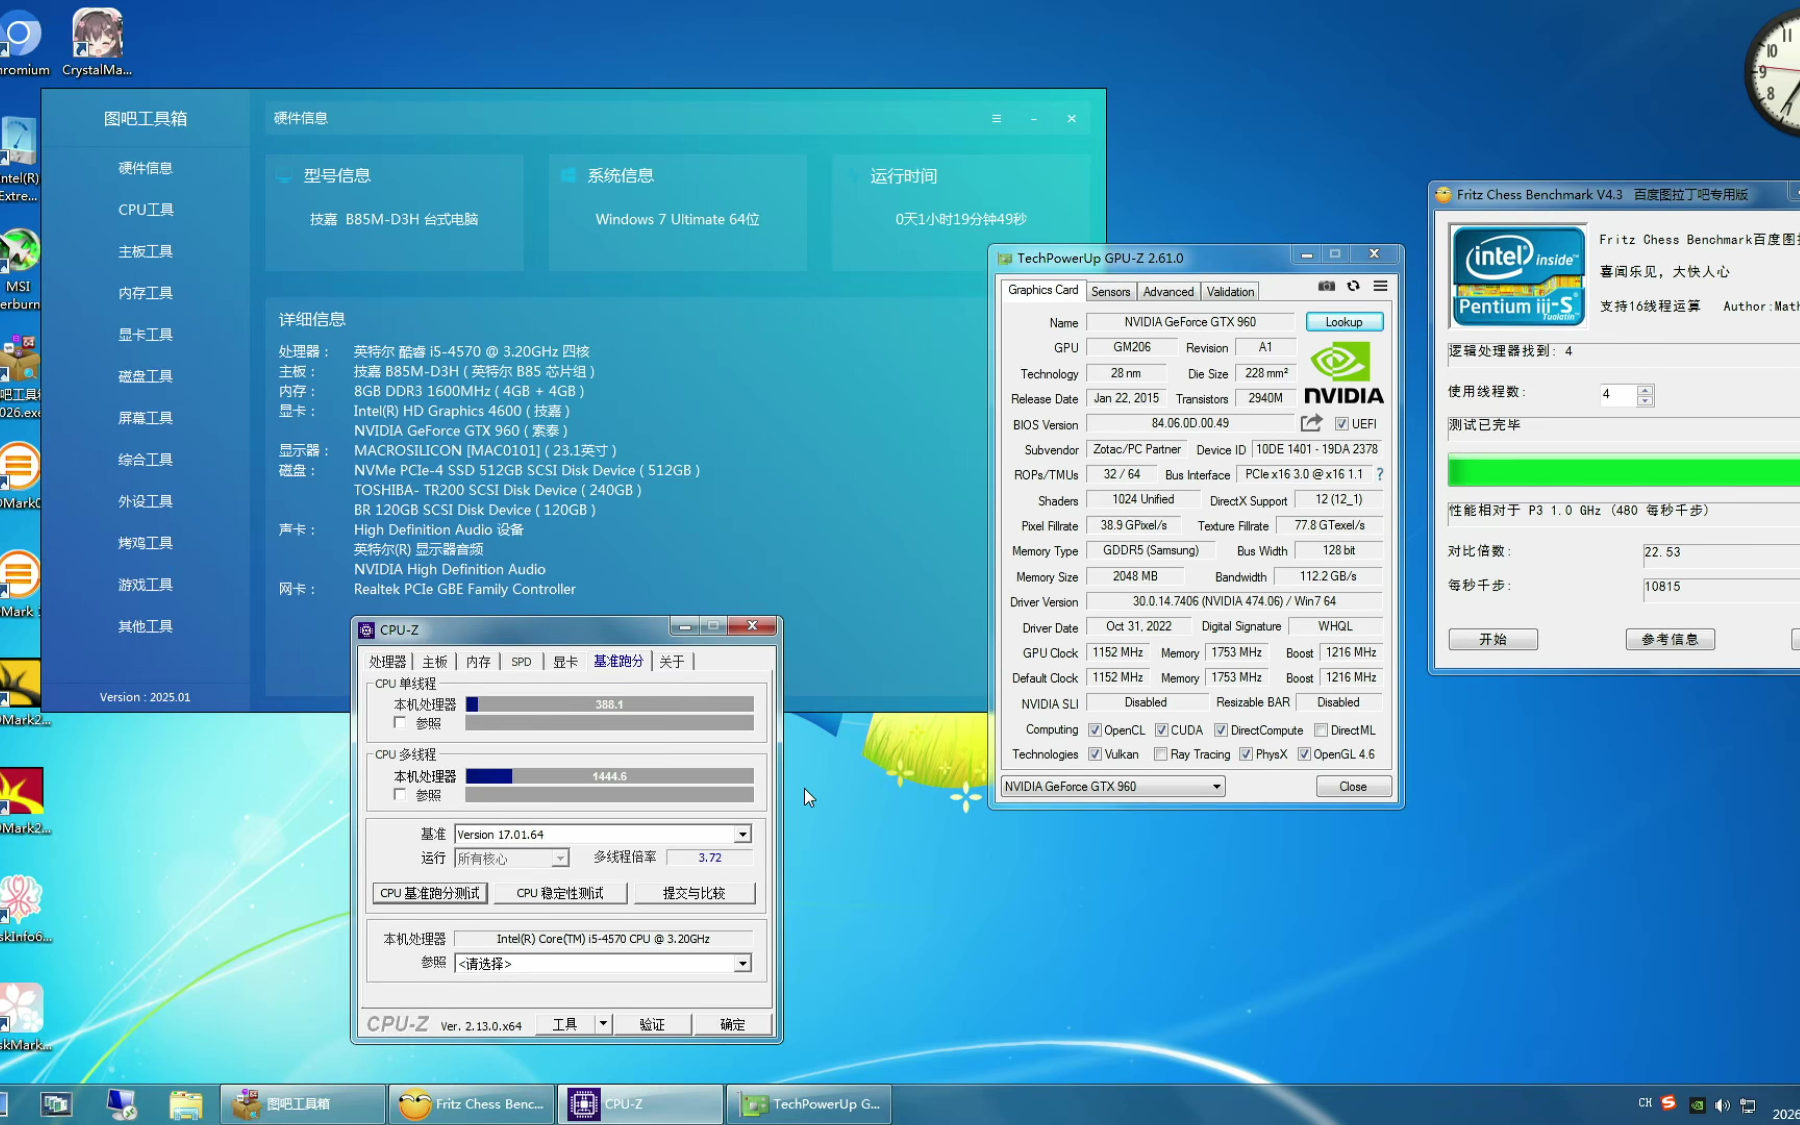Click the Lookup button
The width and height of the screenshot is (1800, 1125).
pos(1344,322)
